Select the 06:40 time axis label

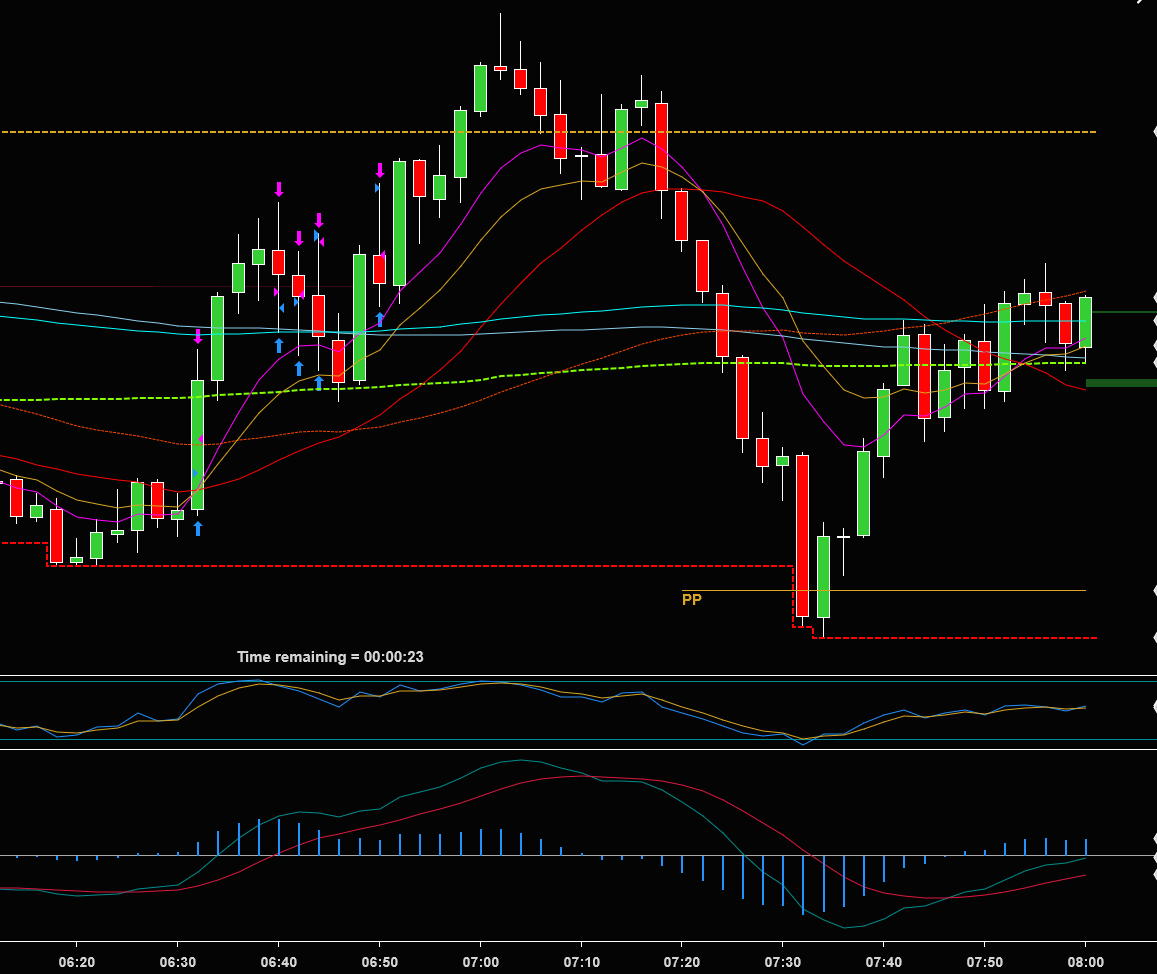pos(279,962)
